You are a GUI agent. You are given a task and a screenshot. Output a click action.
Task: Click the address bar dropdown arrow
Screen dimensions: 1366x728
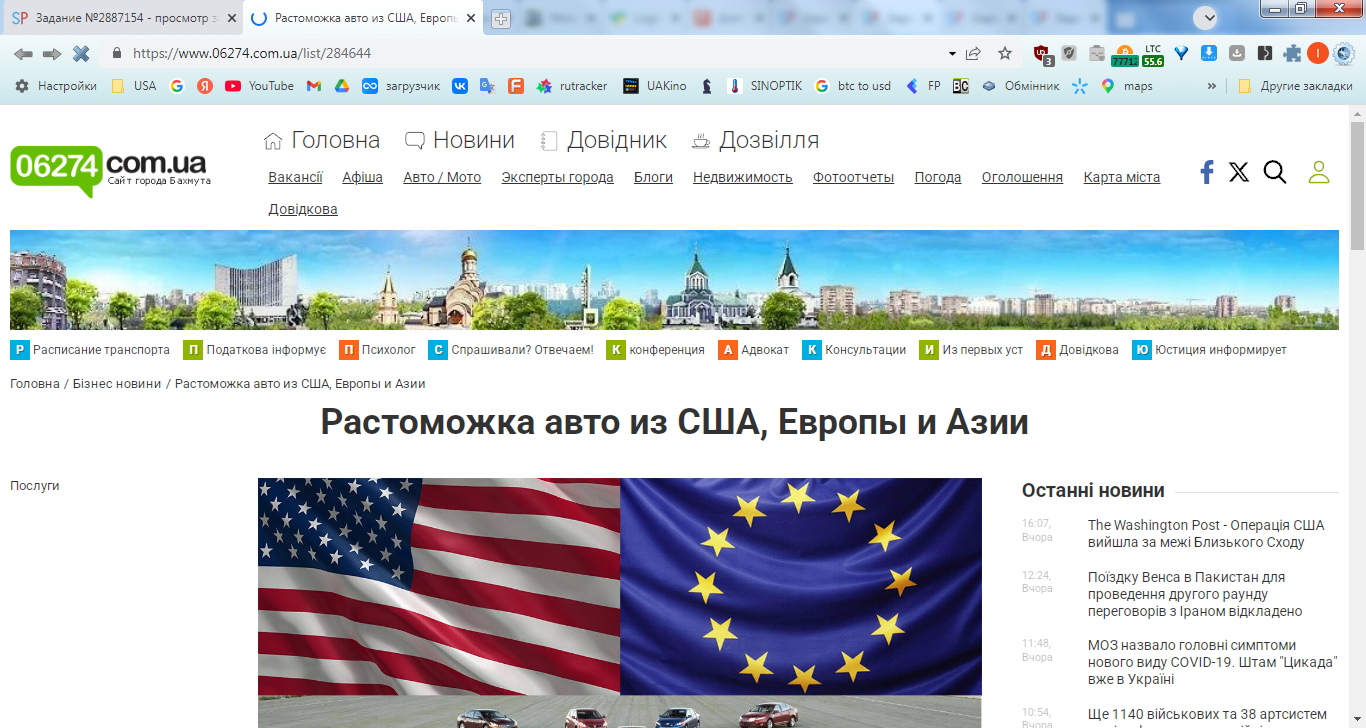pyautogui.click(x=952, y=53)
